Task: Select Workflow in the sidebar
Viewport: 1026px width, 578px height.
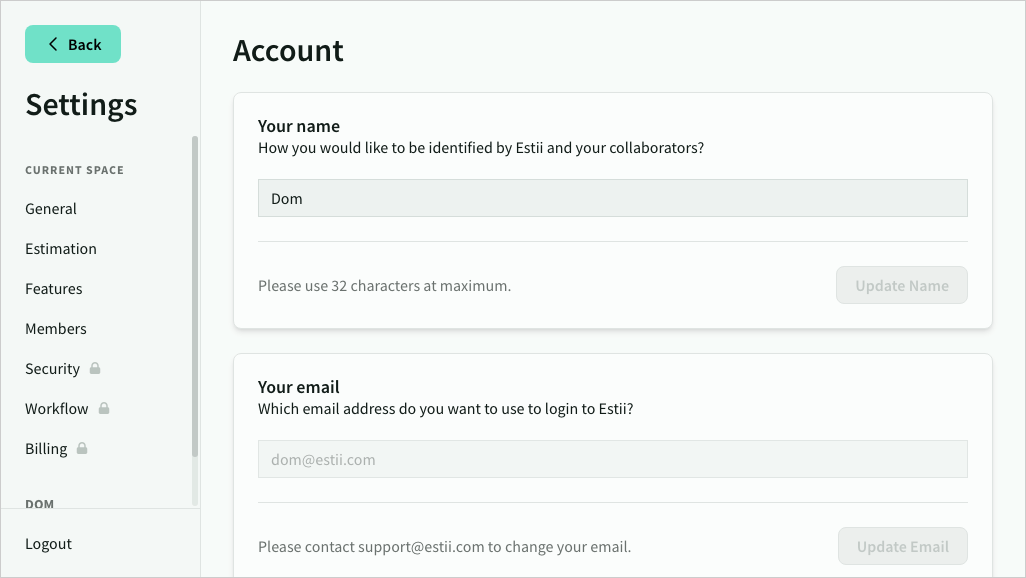Action: [57, 409]
